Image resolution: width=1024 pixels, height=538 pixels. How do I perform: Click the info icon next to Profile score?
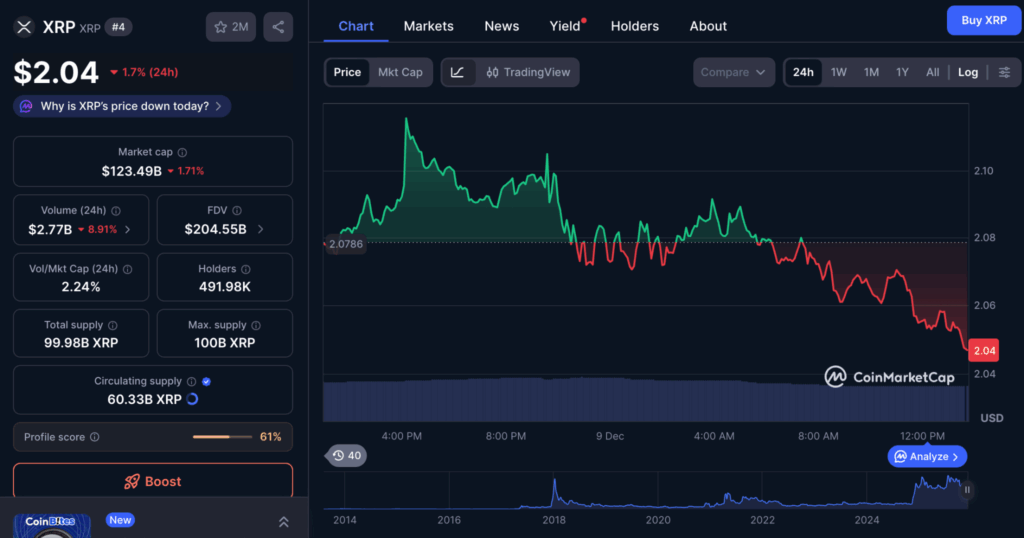point(95,437)
